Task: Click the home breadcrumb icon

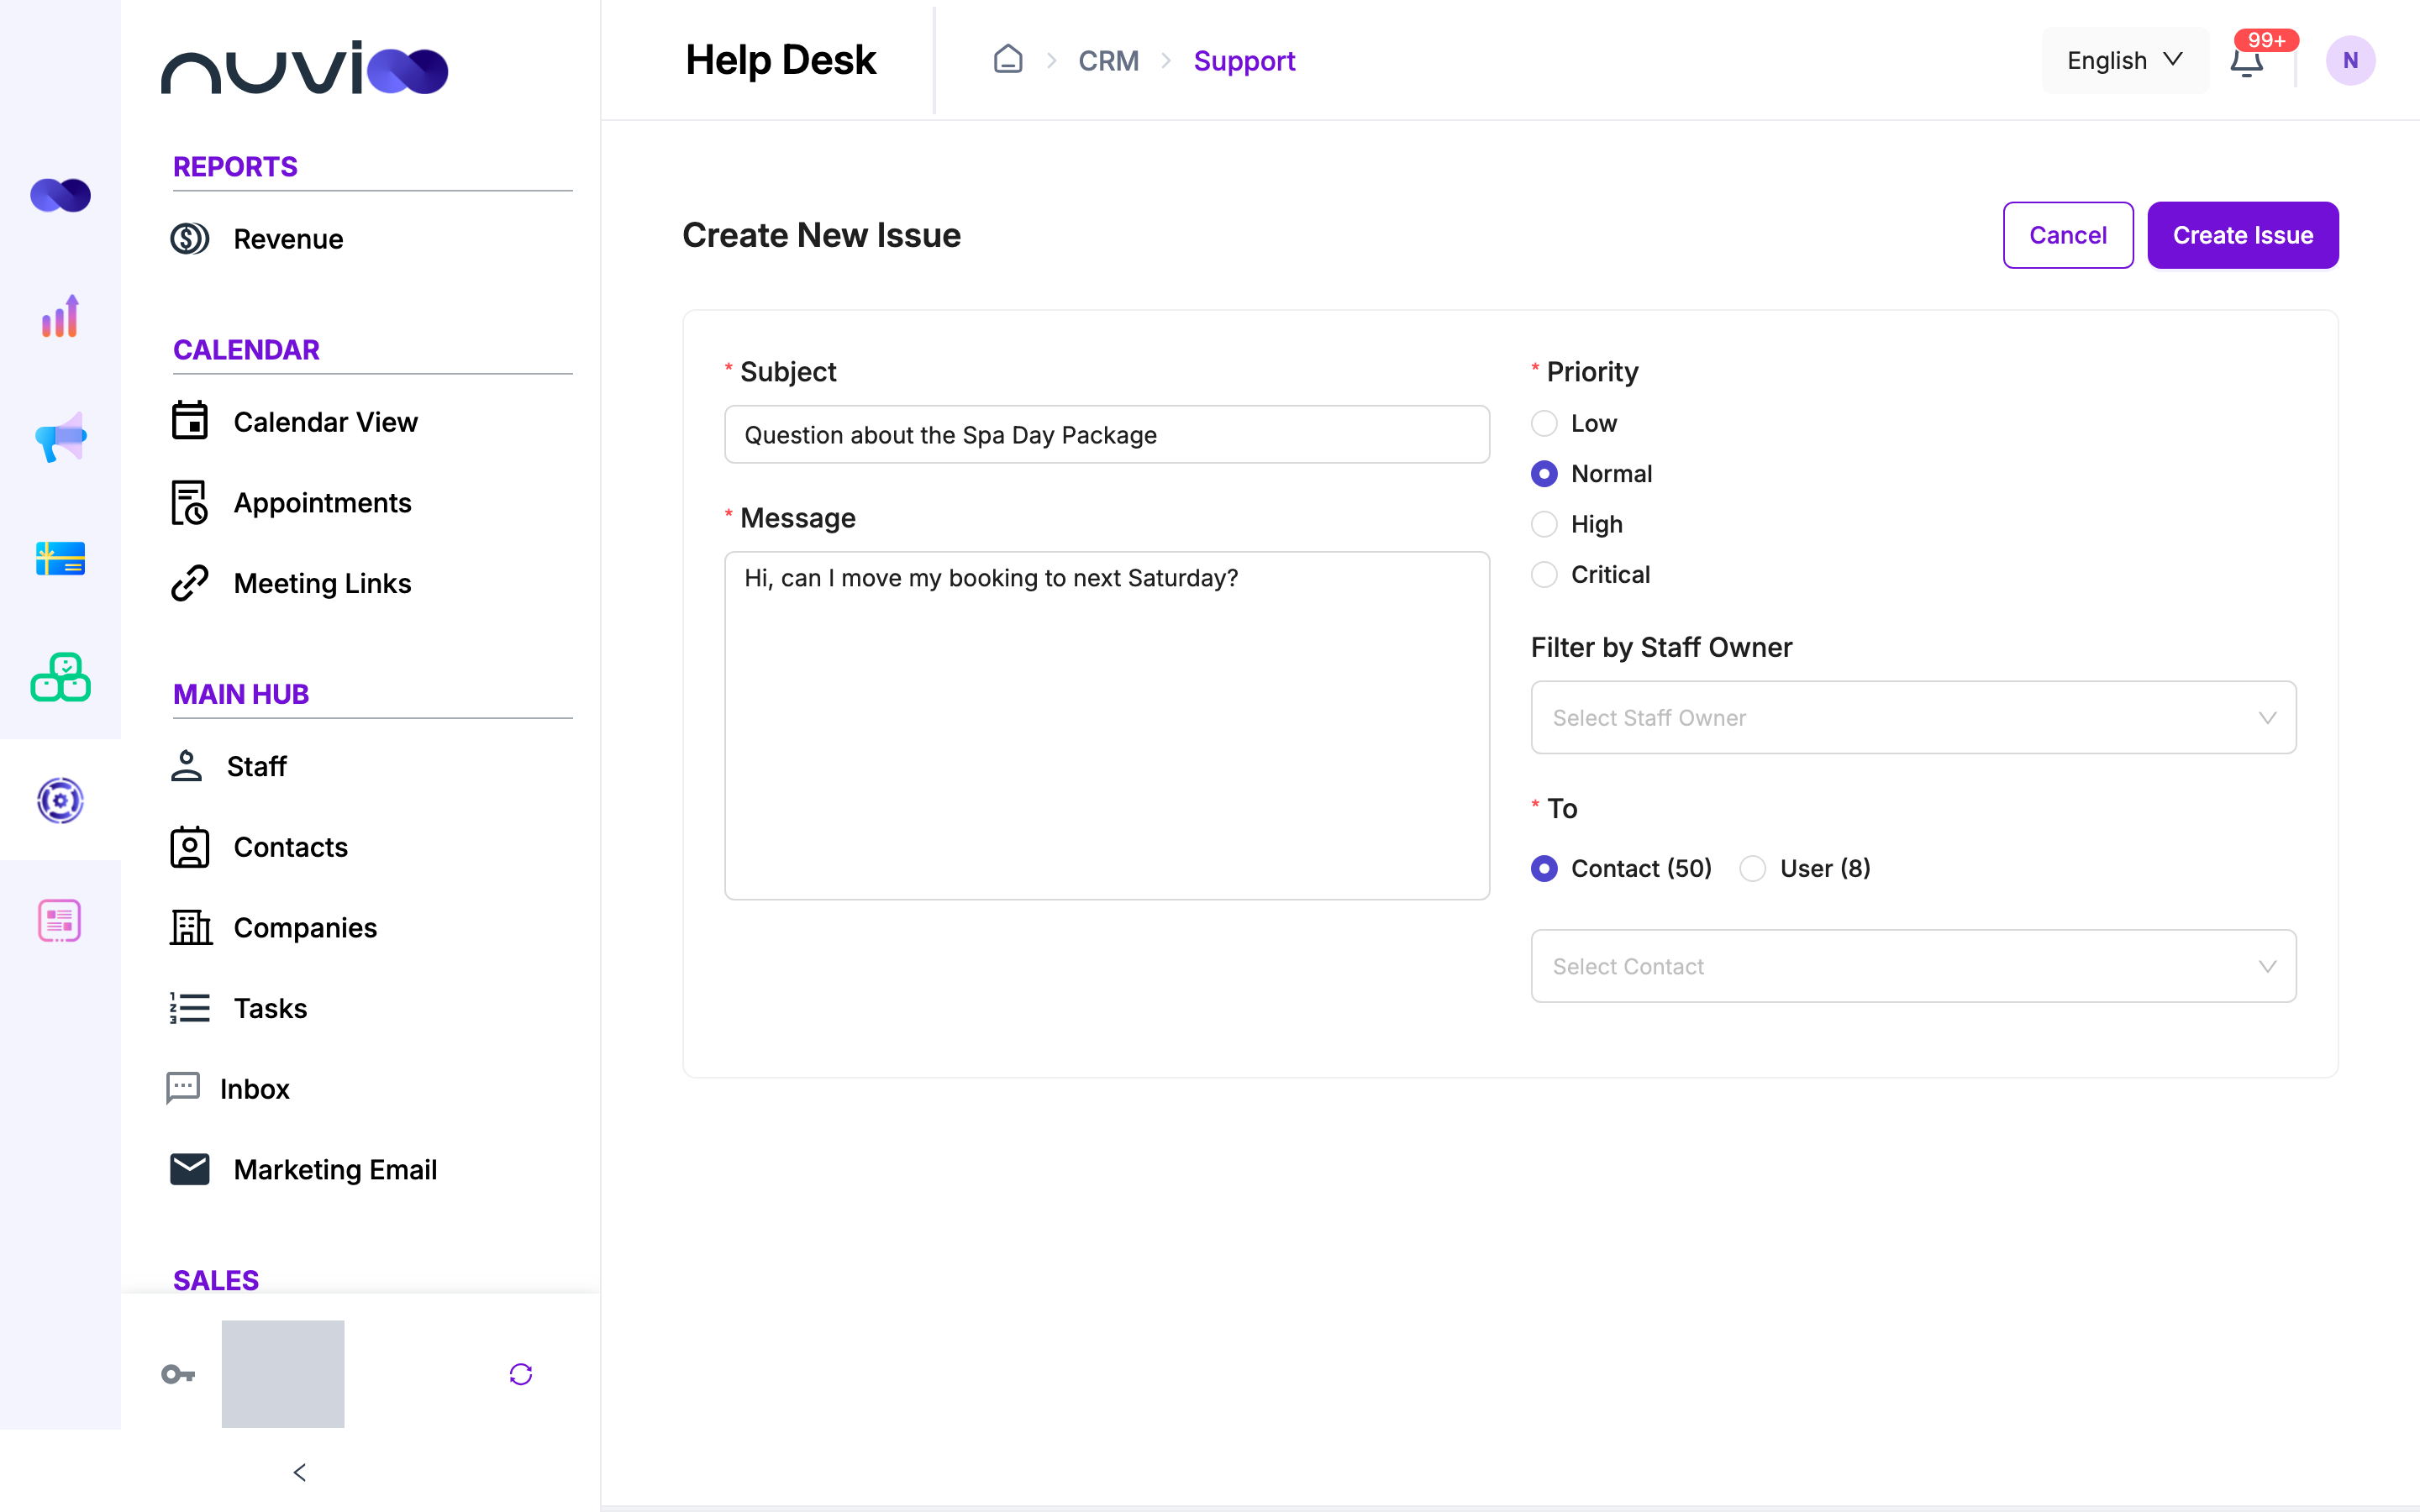Action: (x=1008, y=60)
